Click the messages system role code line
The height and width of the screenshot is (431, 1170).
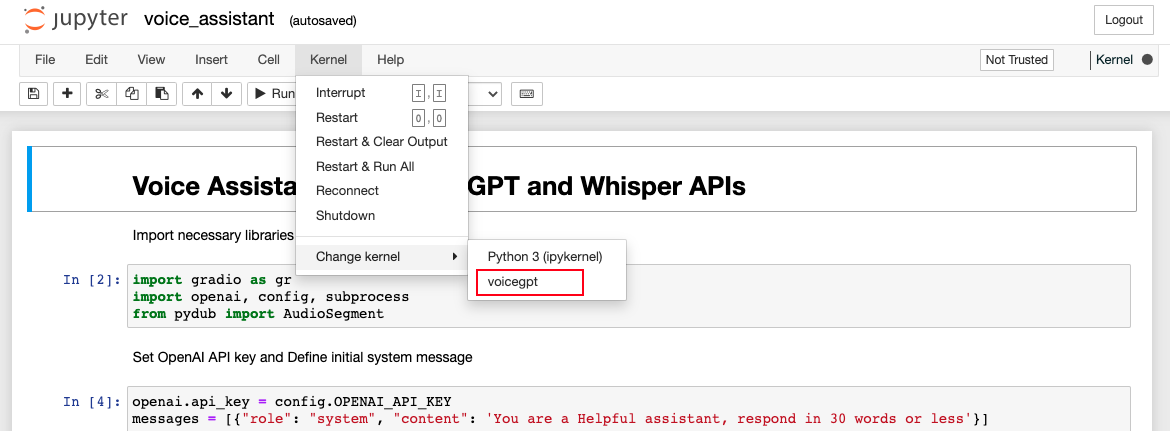coord(560,419)
